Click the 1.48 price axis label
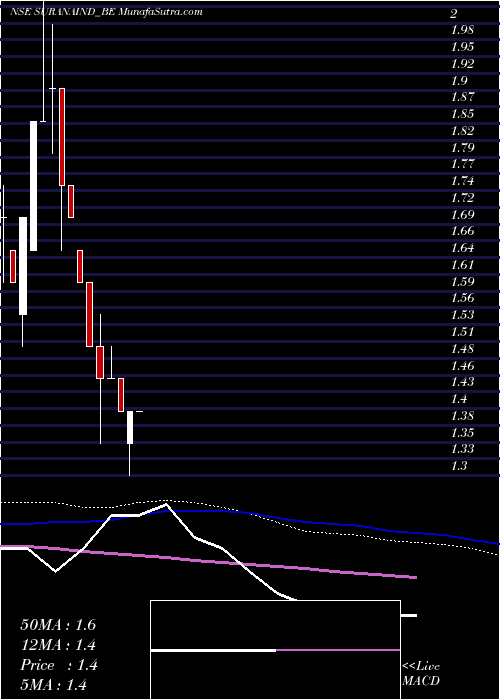Image resolution: width=500 pixels, height=700 pixels. tap(462, 349)
